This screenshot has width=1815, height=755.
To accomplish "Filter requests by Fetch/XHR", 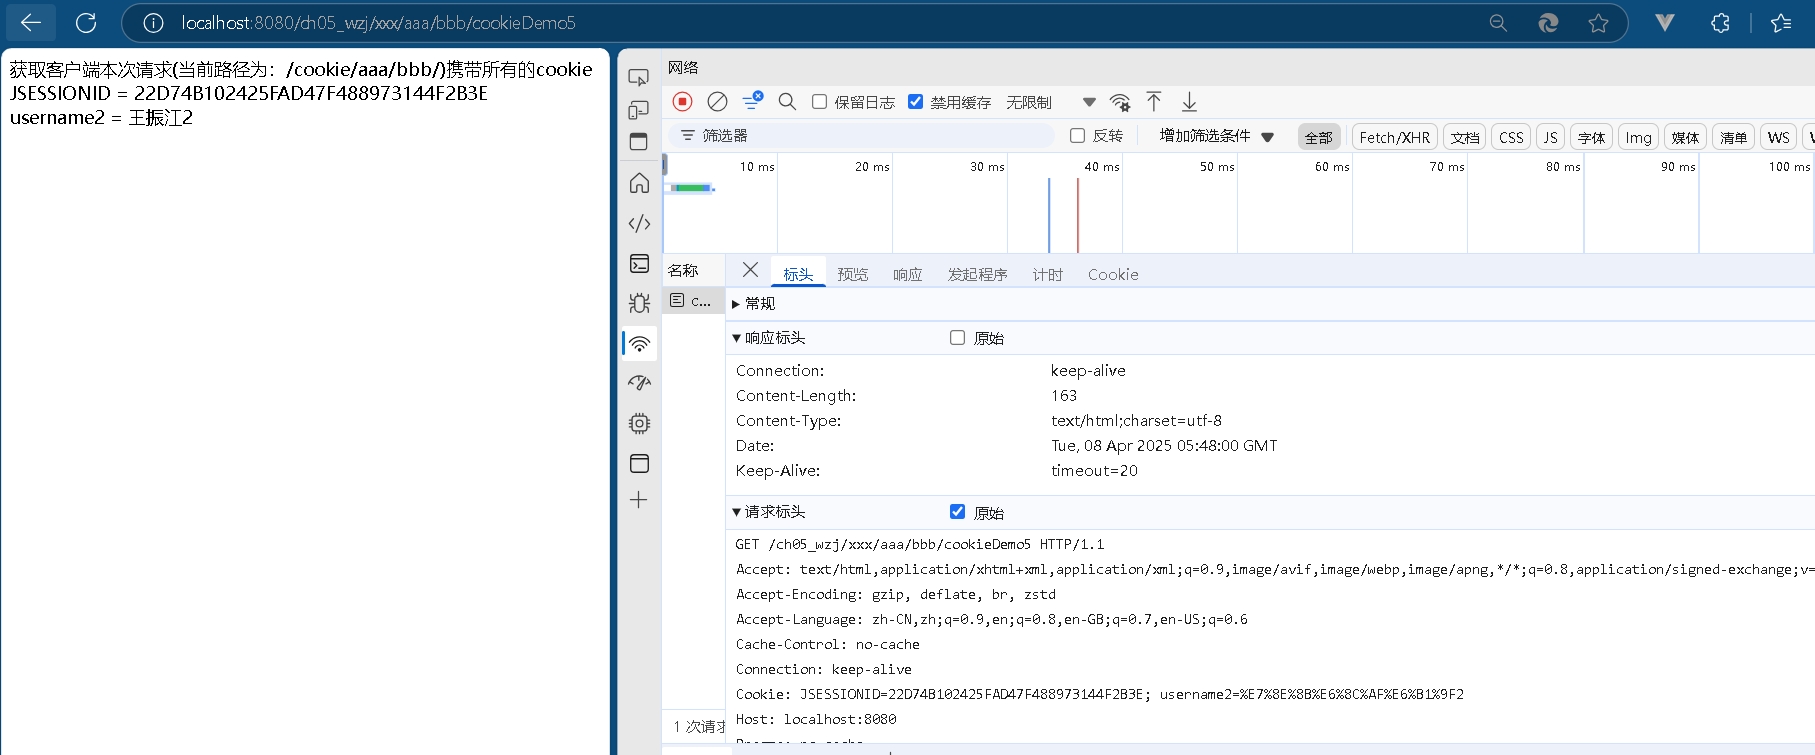I will click(x=1394, y=137).
